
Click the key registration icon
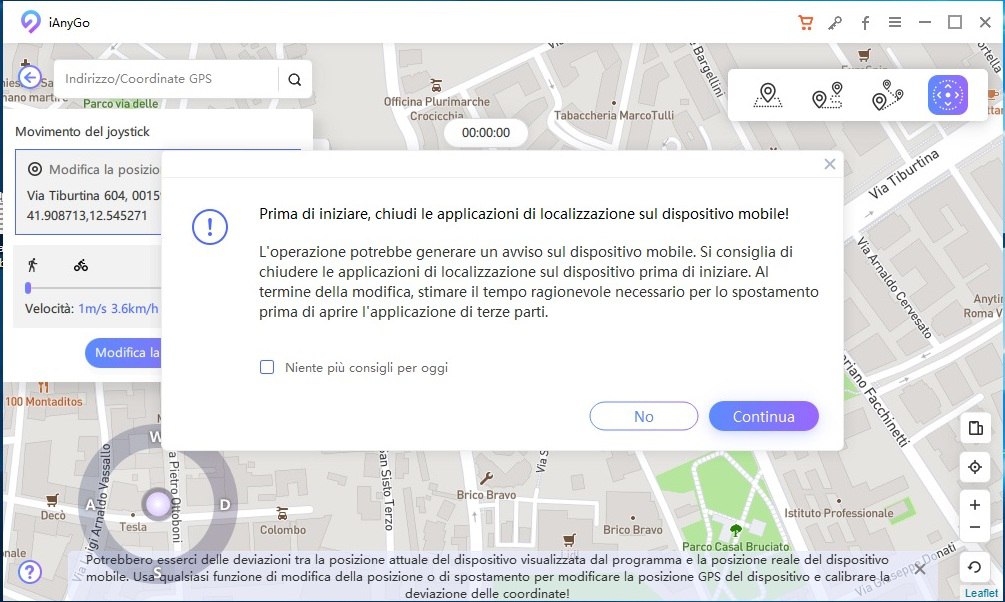click(835, 21)
